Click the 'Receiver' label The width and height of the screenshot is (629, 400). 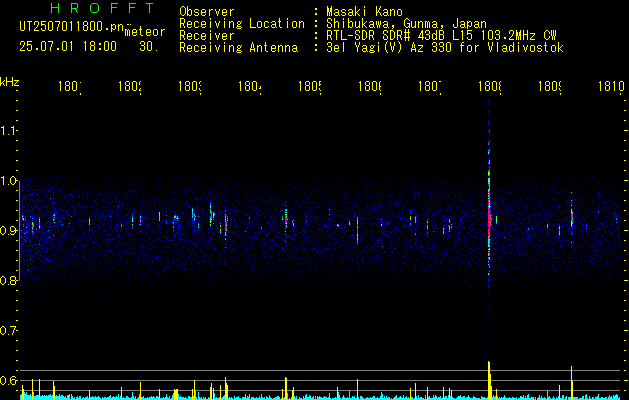point(207,36)
